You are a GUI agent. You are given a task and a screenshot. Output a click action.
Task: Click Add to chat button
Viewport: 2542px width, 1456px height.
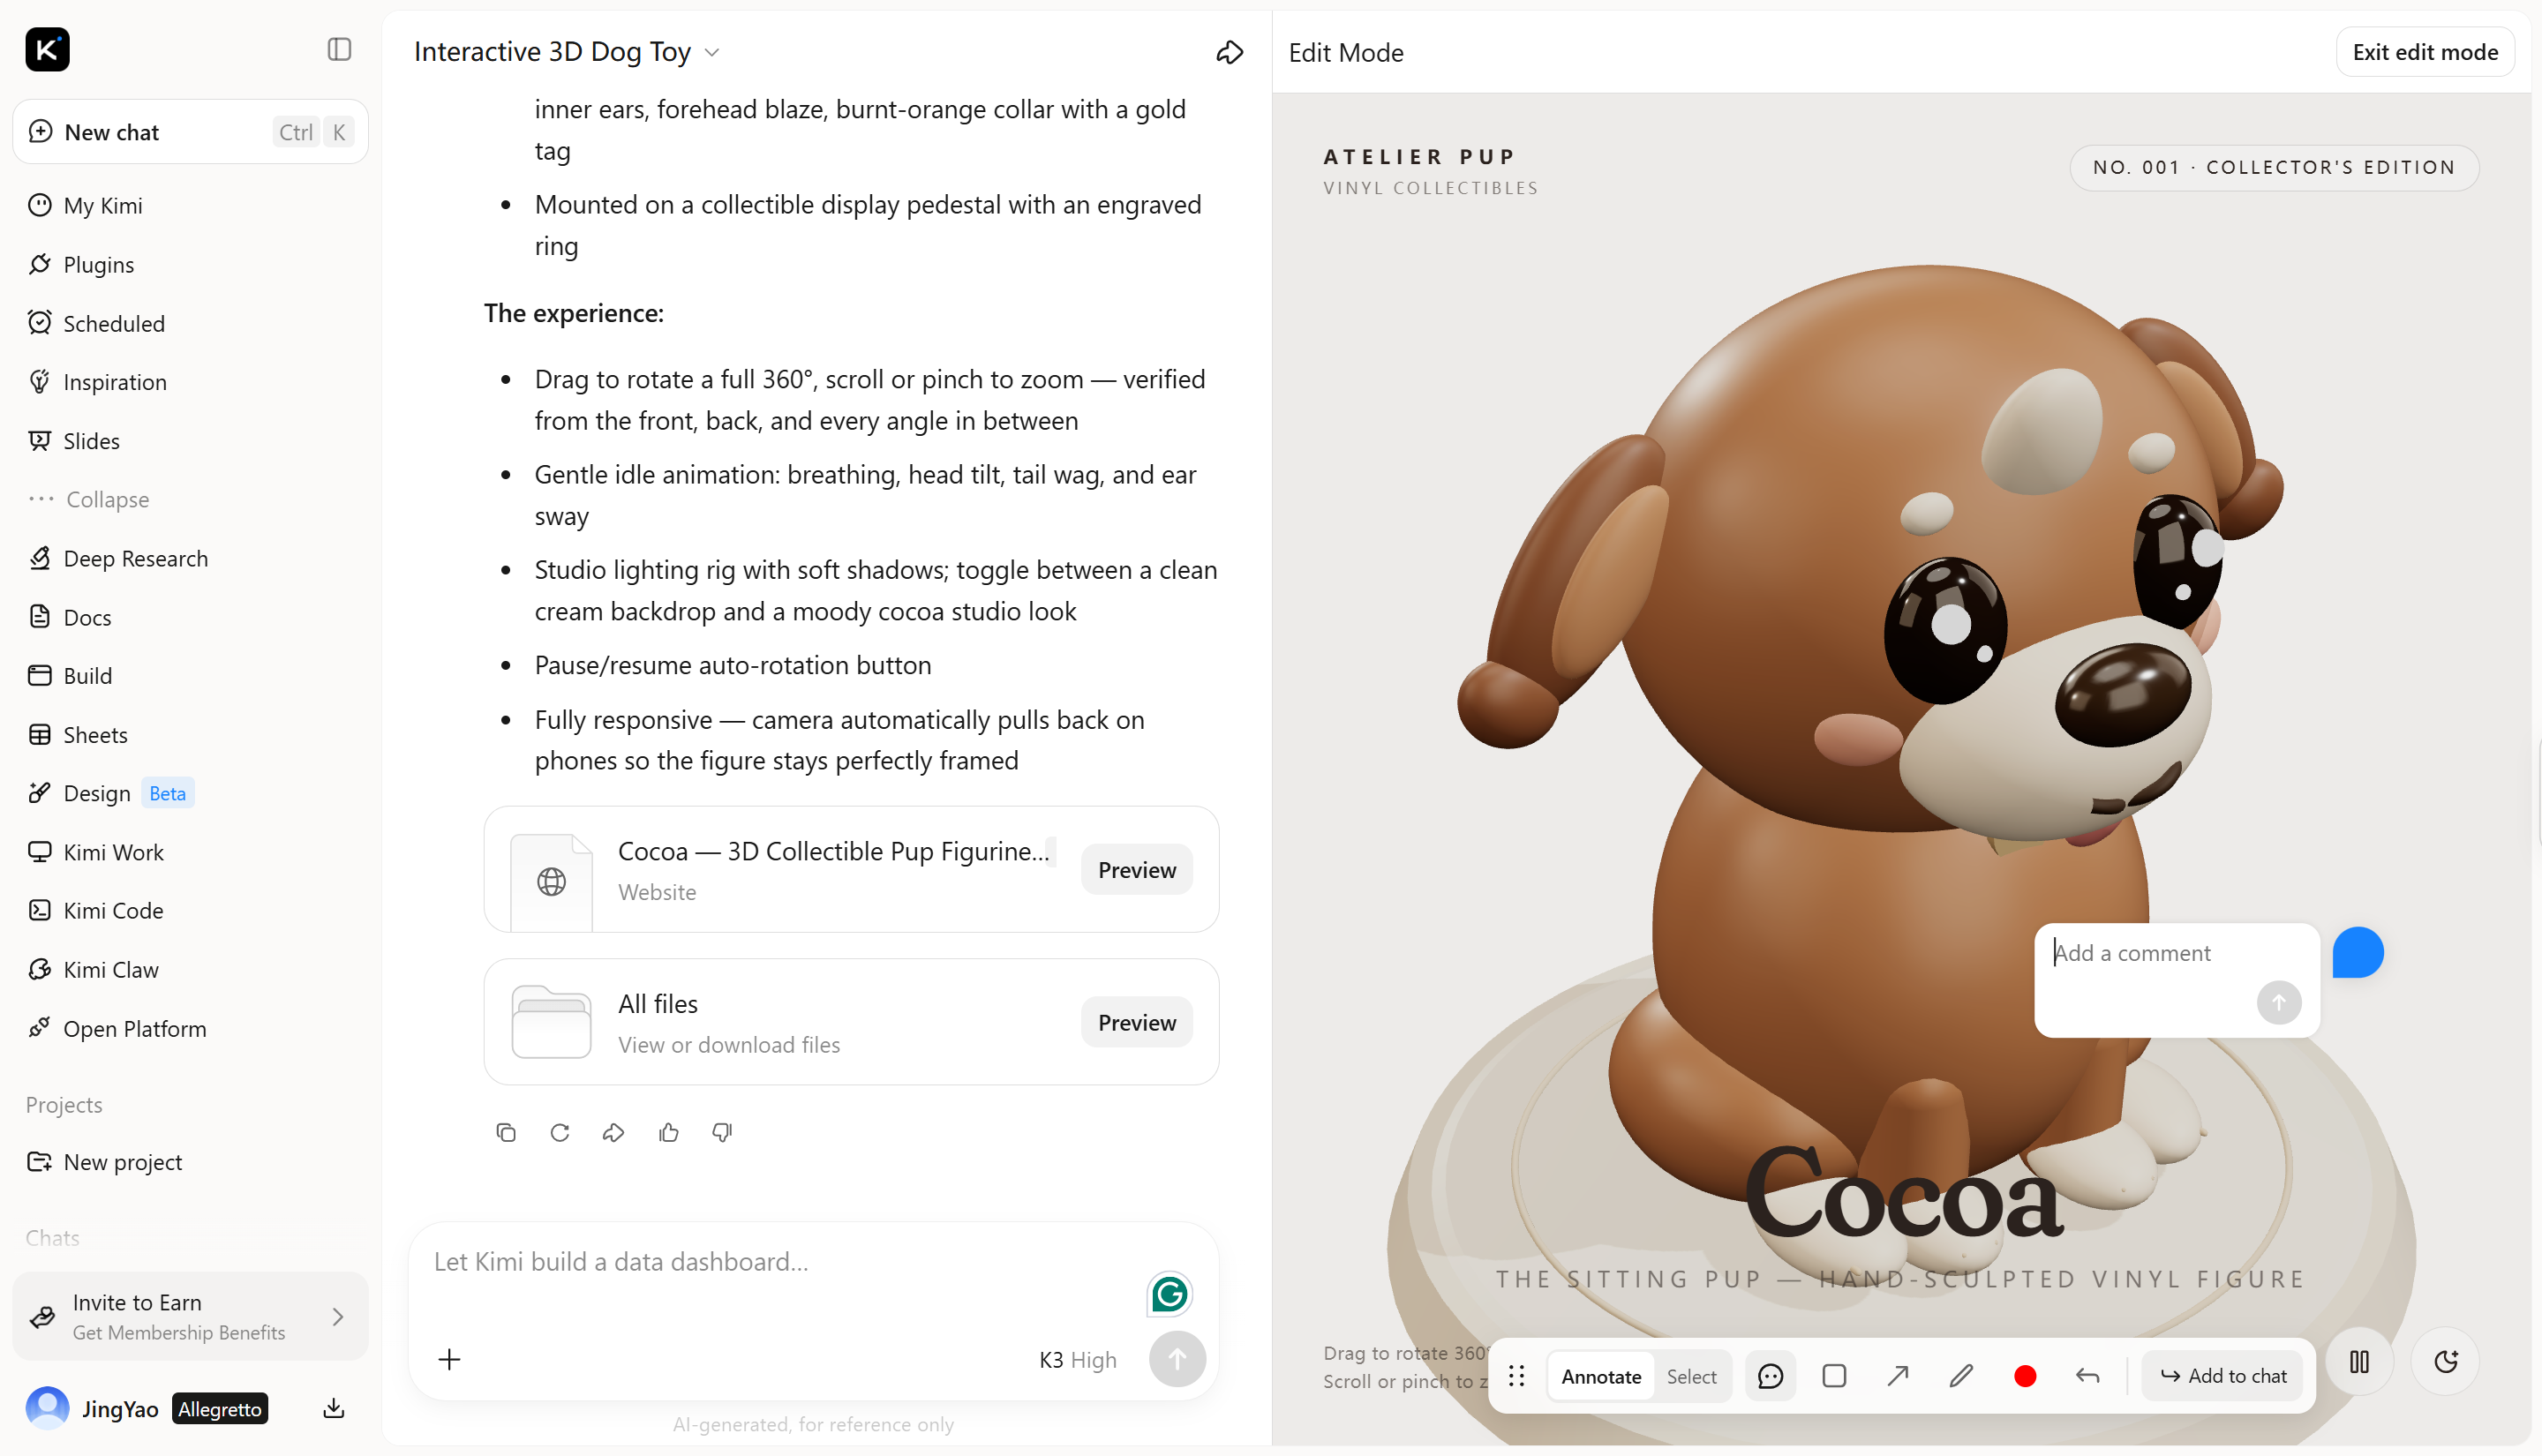pyautogui.click(x=2222, y=1376)
